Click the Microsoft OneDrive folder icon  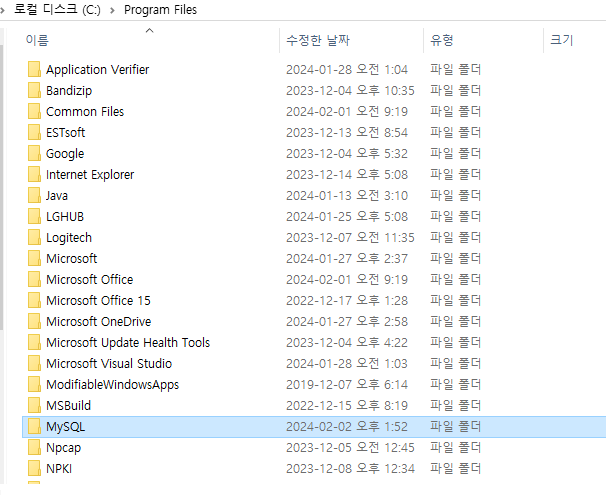pos(34,321)
